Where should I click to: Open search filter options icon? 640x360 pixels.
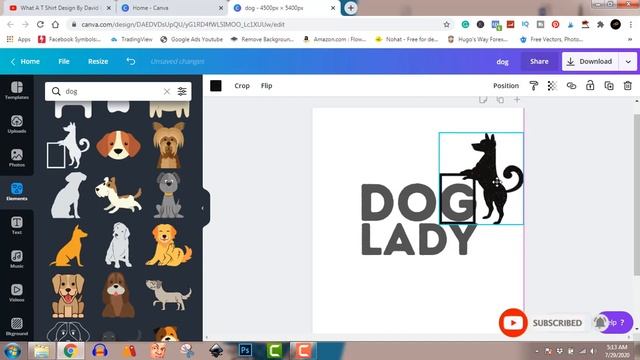pyautogui.click(x=182, y=91)
